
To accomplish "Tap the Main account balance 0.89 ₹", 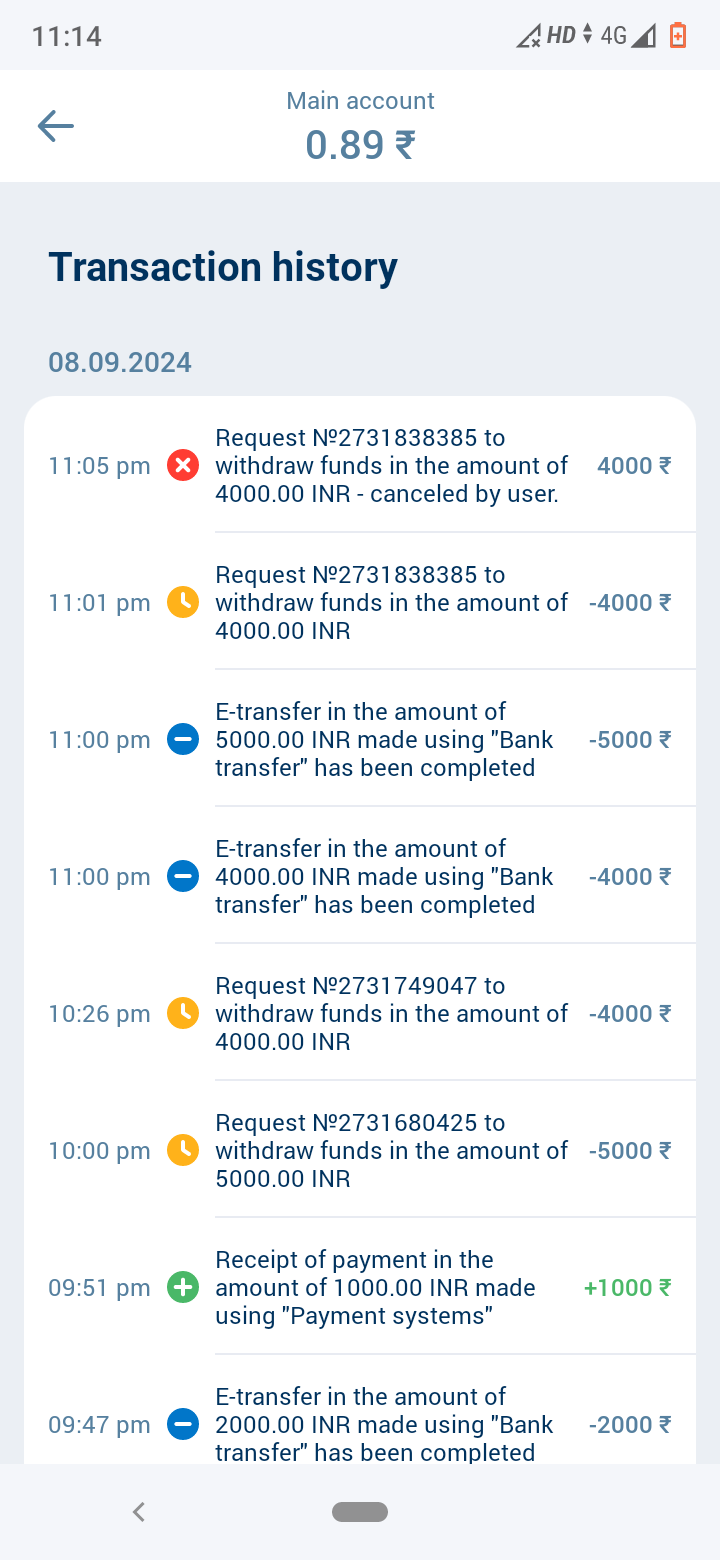I will tap(360, 145).
